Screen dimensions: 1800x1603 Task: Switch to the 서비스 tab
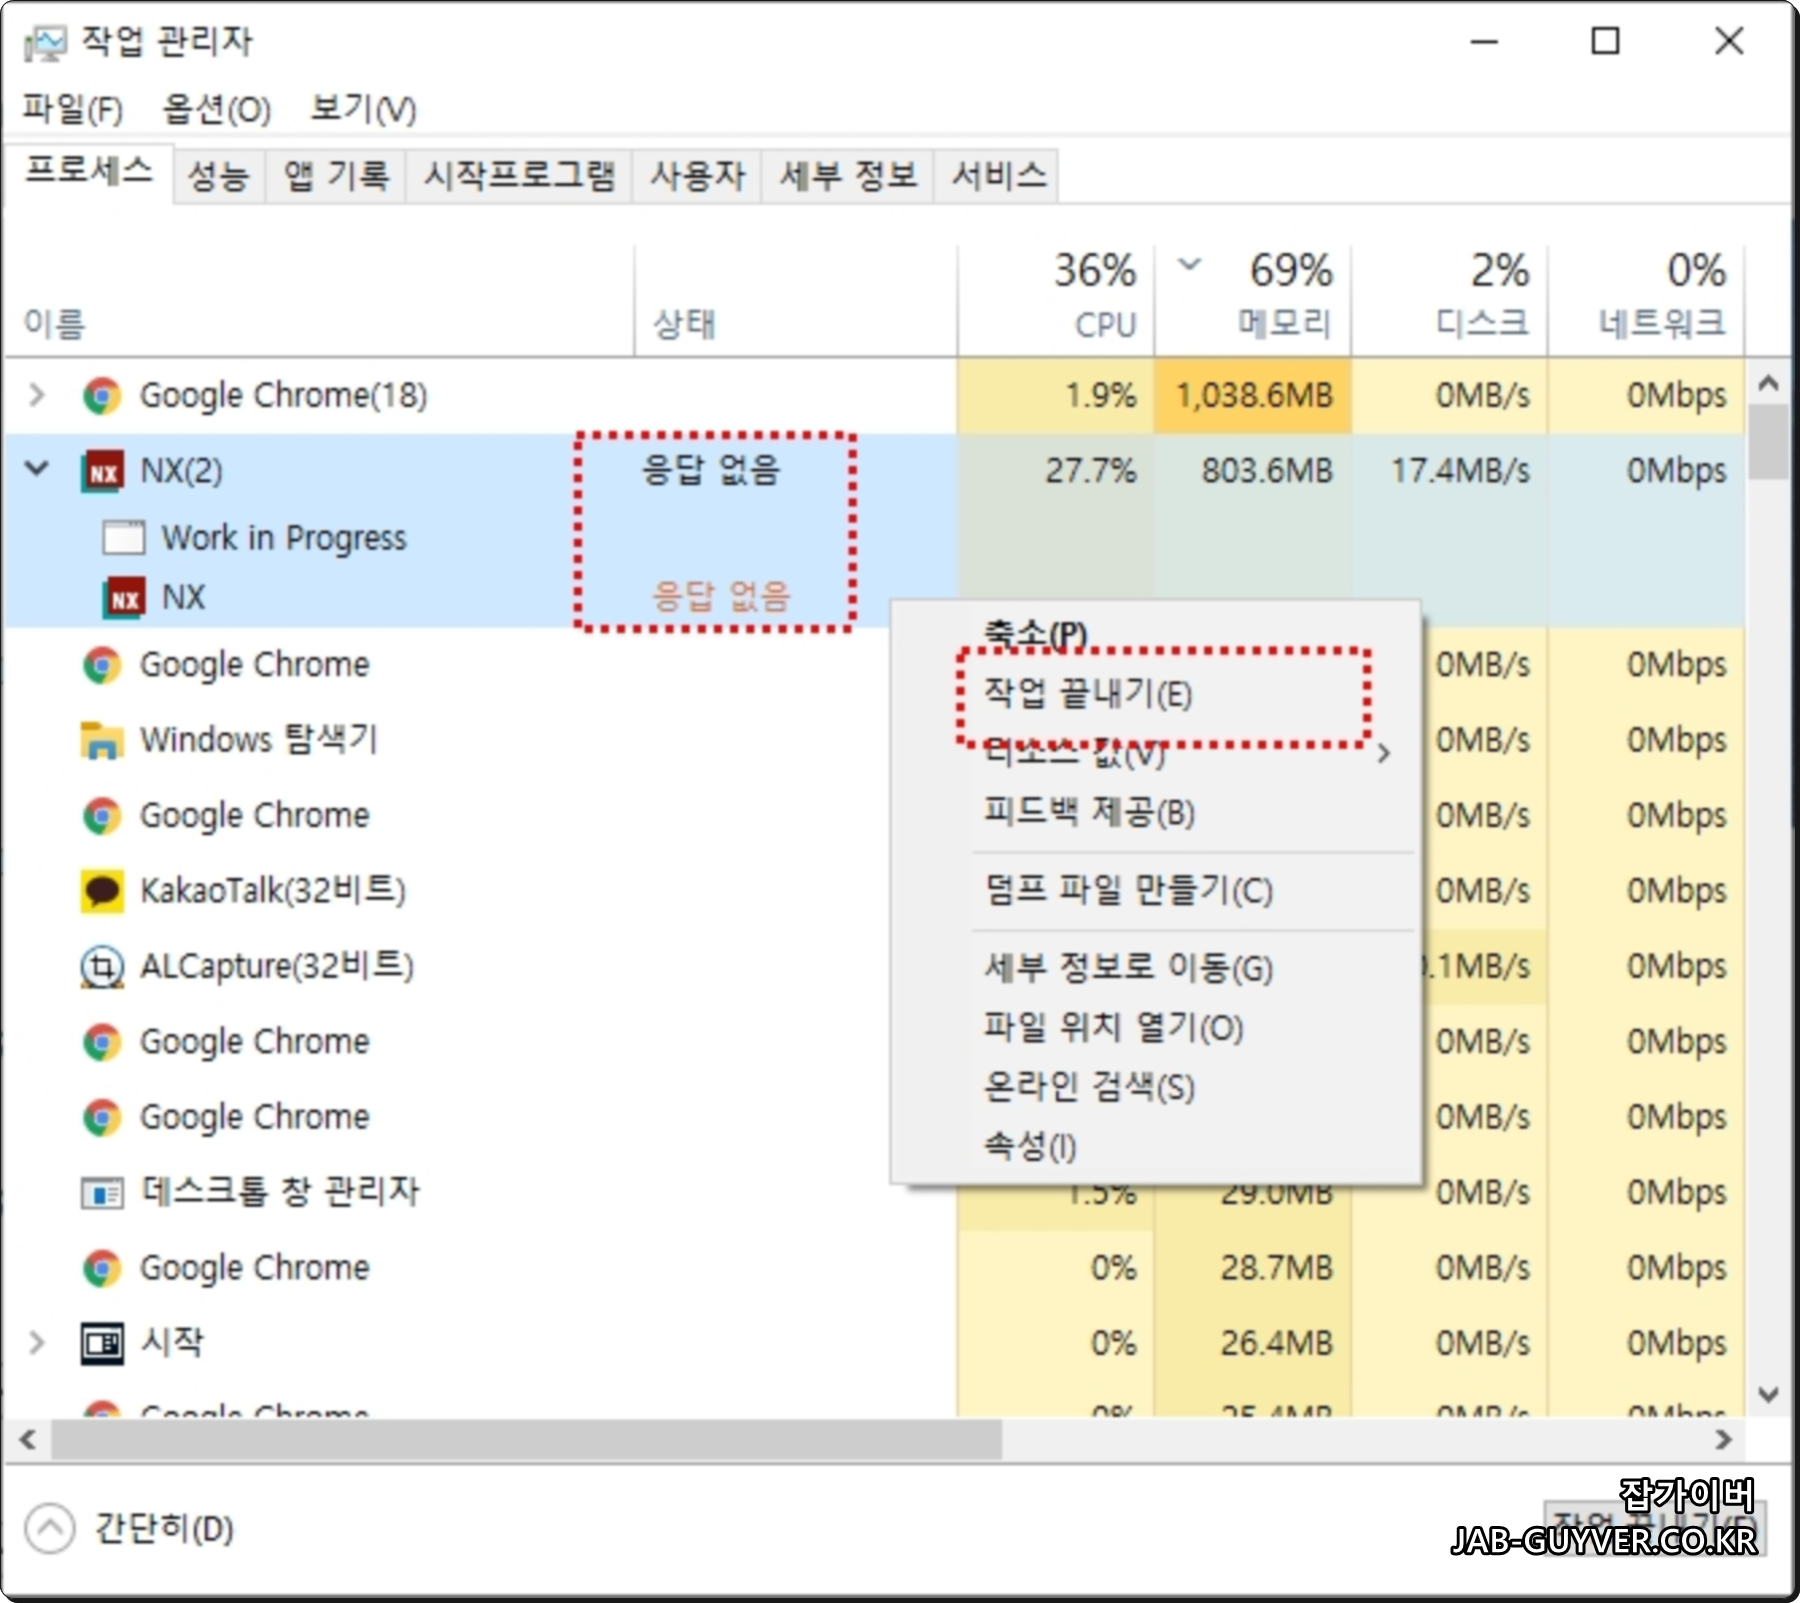coord(997,177)
